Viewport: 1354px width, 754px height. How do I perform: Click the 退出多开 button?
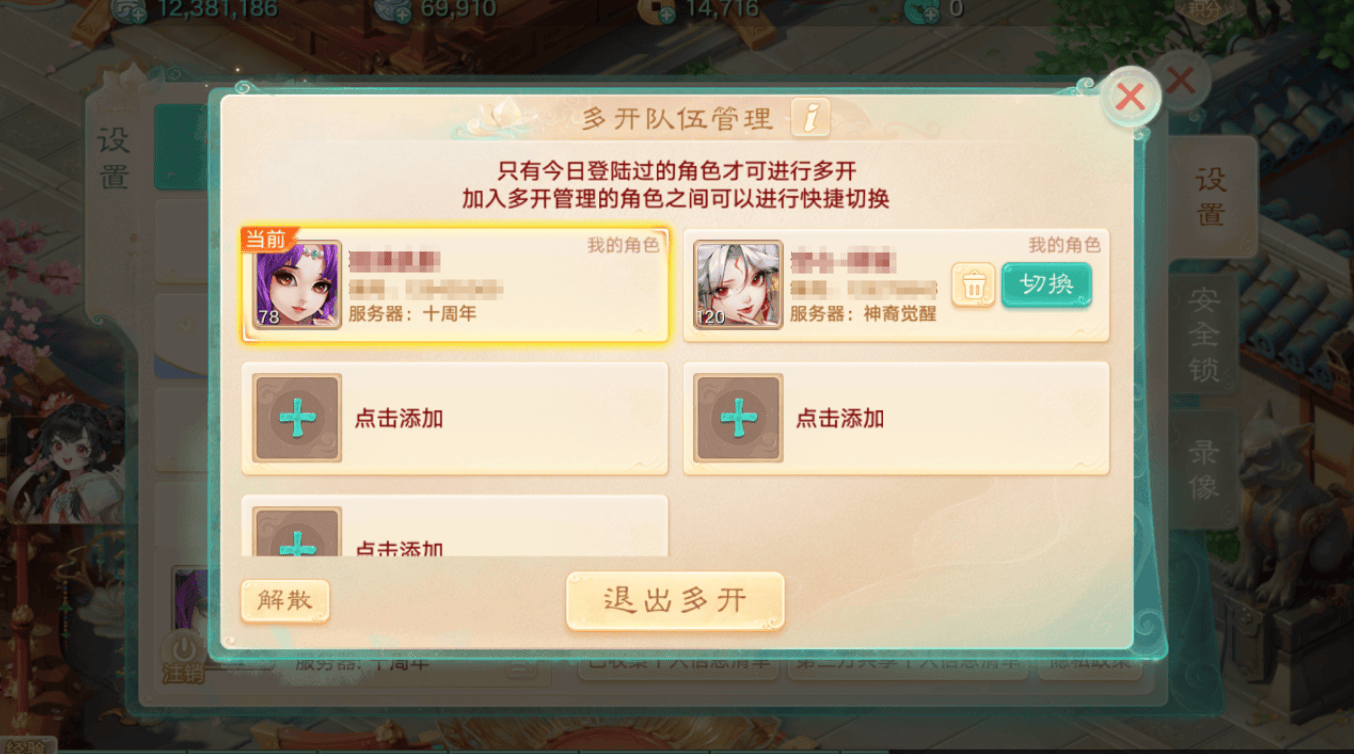[x=675, y=601]
